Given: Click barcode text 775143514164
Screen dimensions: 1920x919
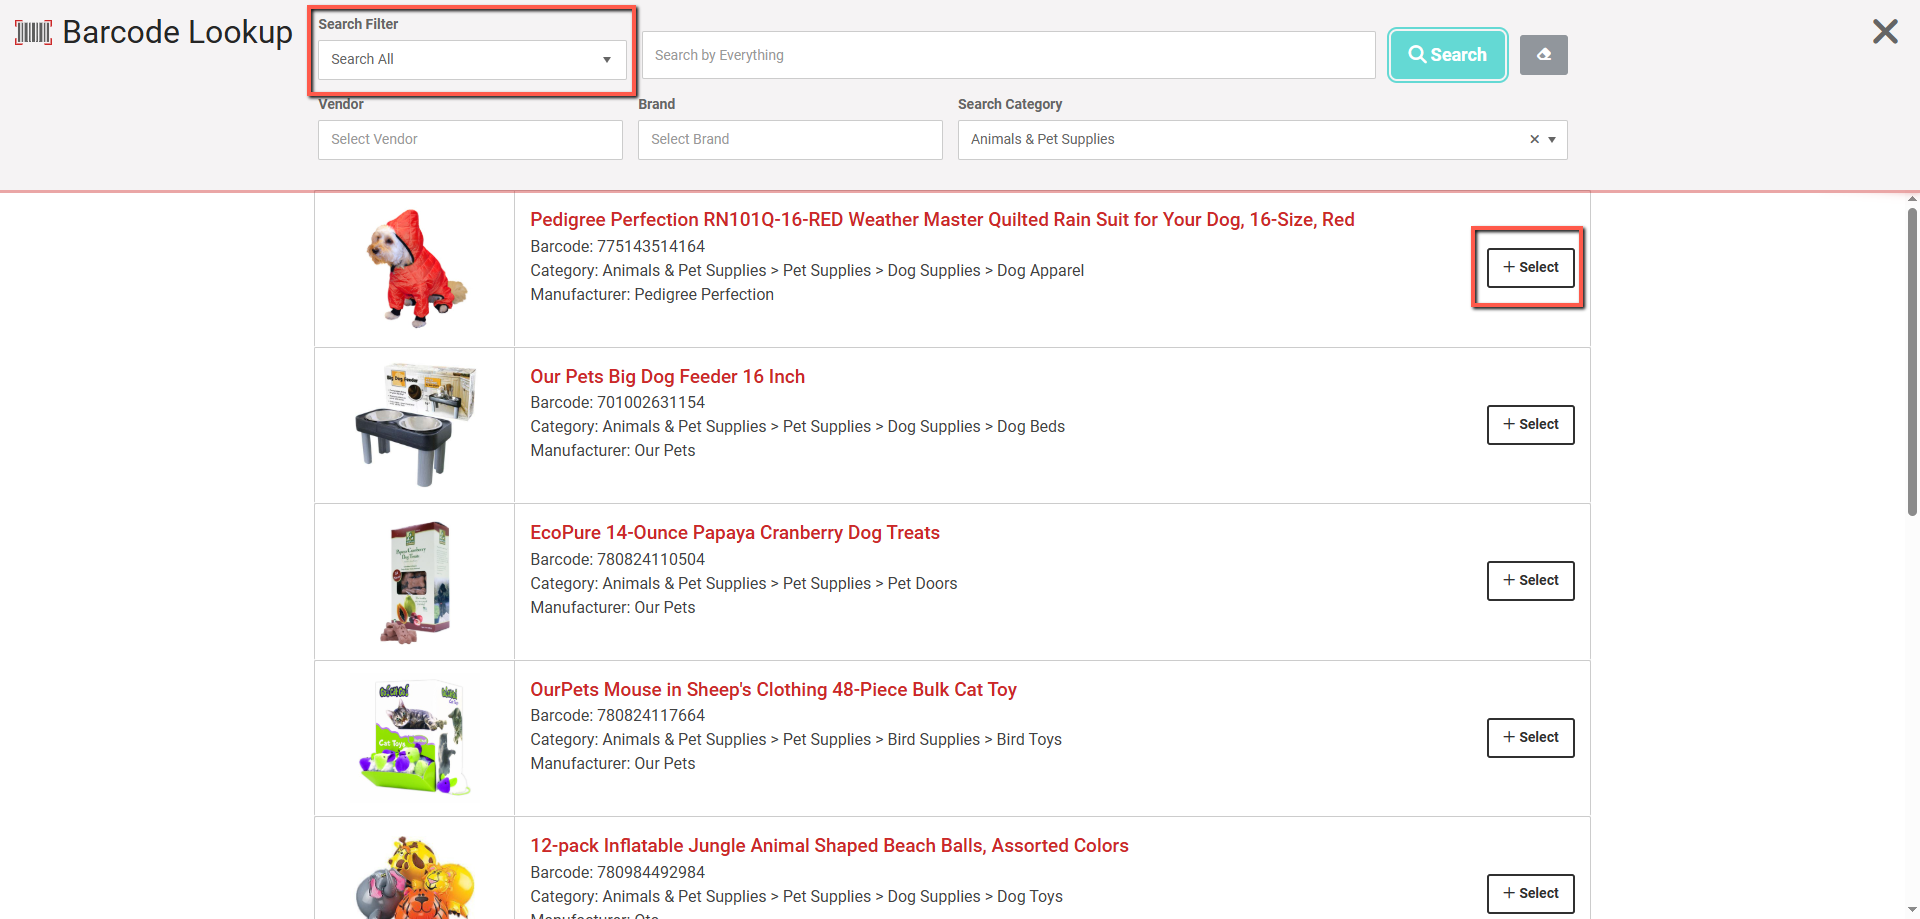Looking at the screenshot, I should pos(651,247).
